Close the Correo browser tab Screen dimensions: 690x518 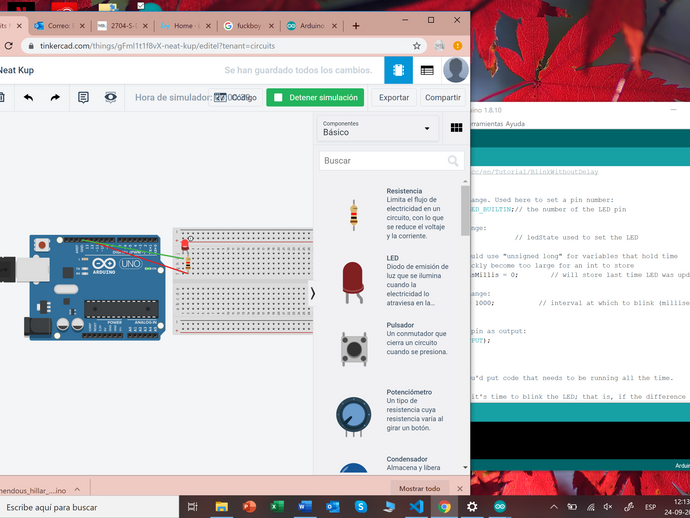[x=82, y=26]
